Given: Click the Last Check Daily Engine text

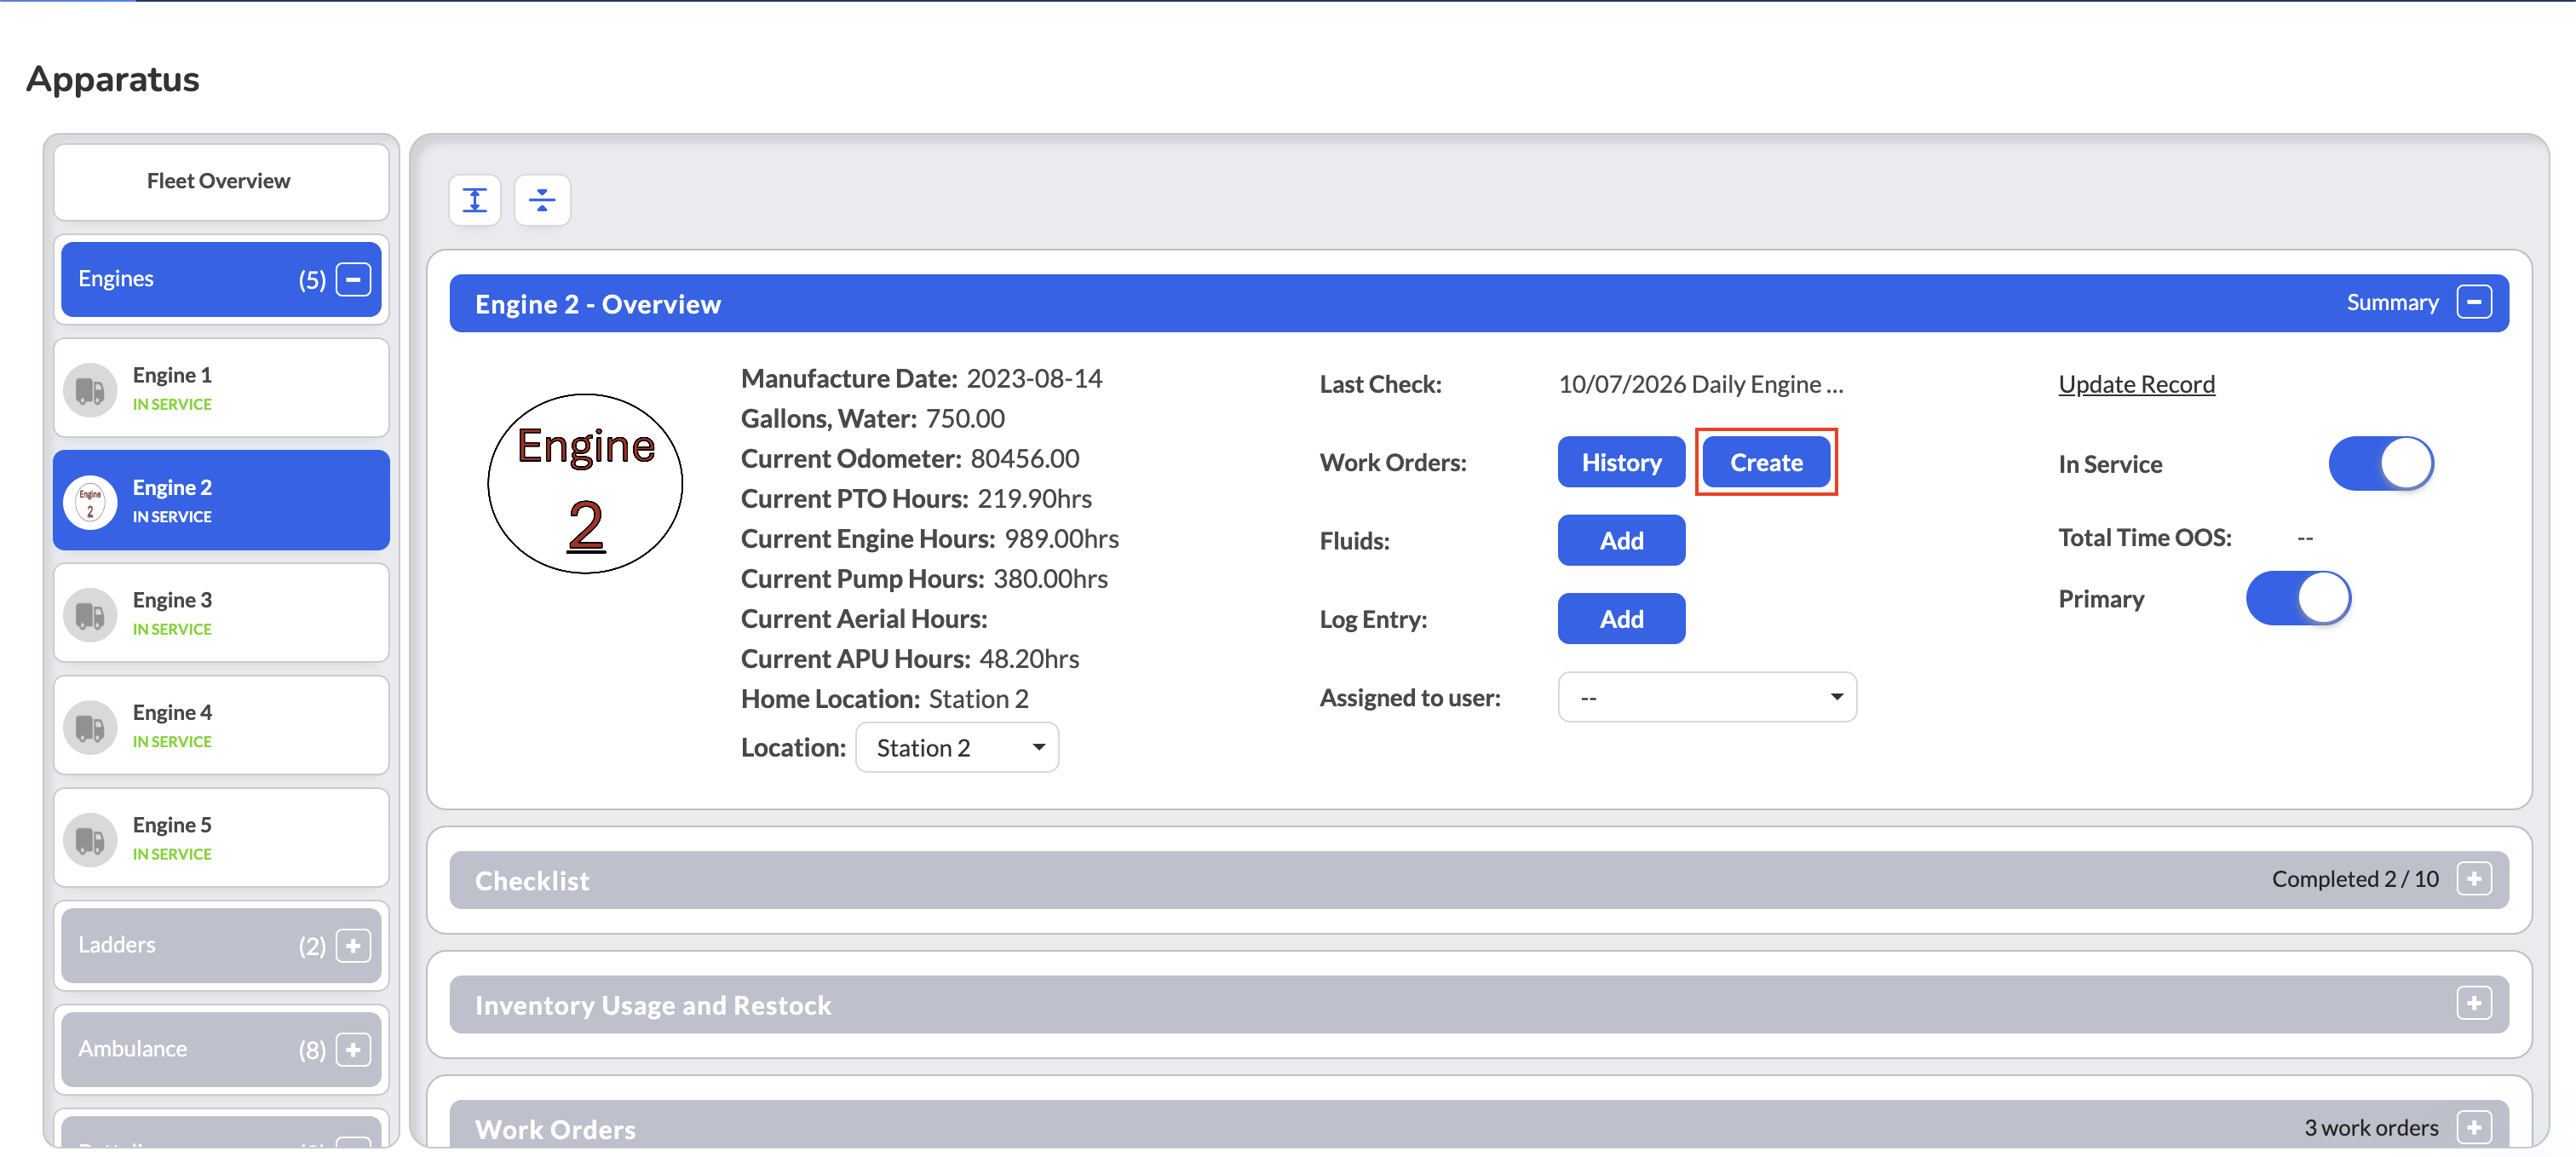Looking at the screenshot, I should (1700, 384).
